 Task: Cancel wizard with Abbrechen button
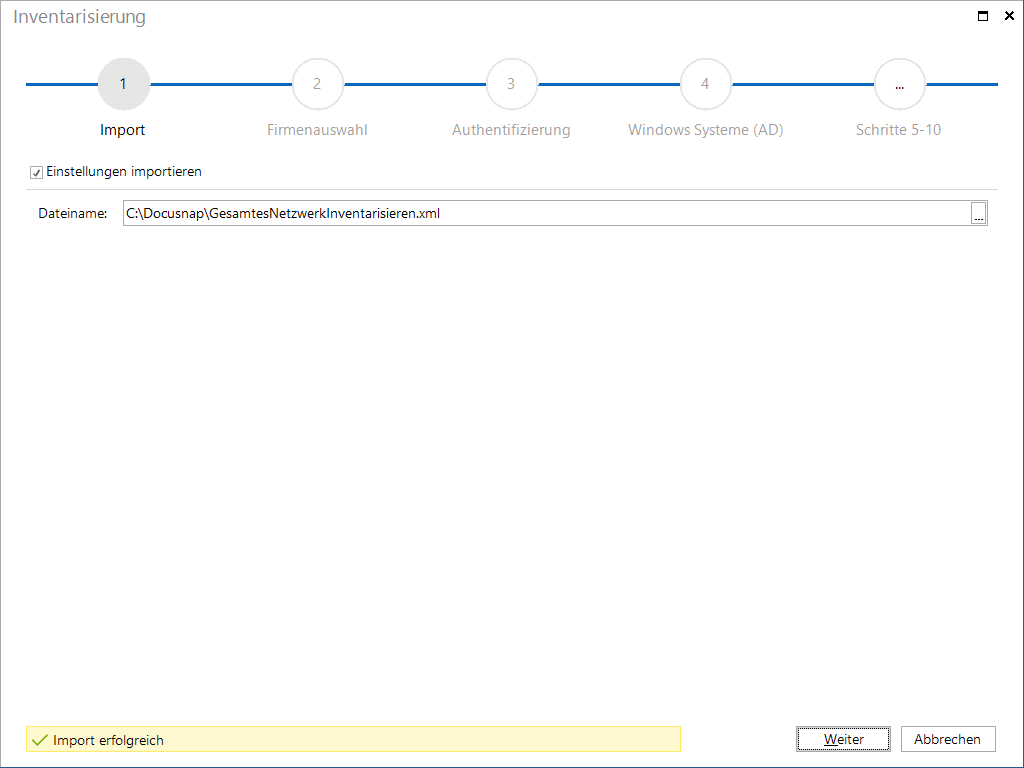click(948, 739)
